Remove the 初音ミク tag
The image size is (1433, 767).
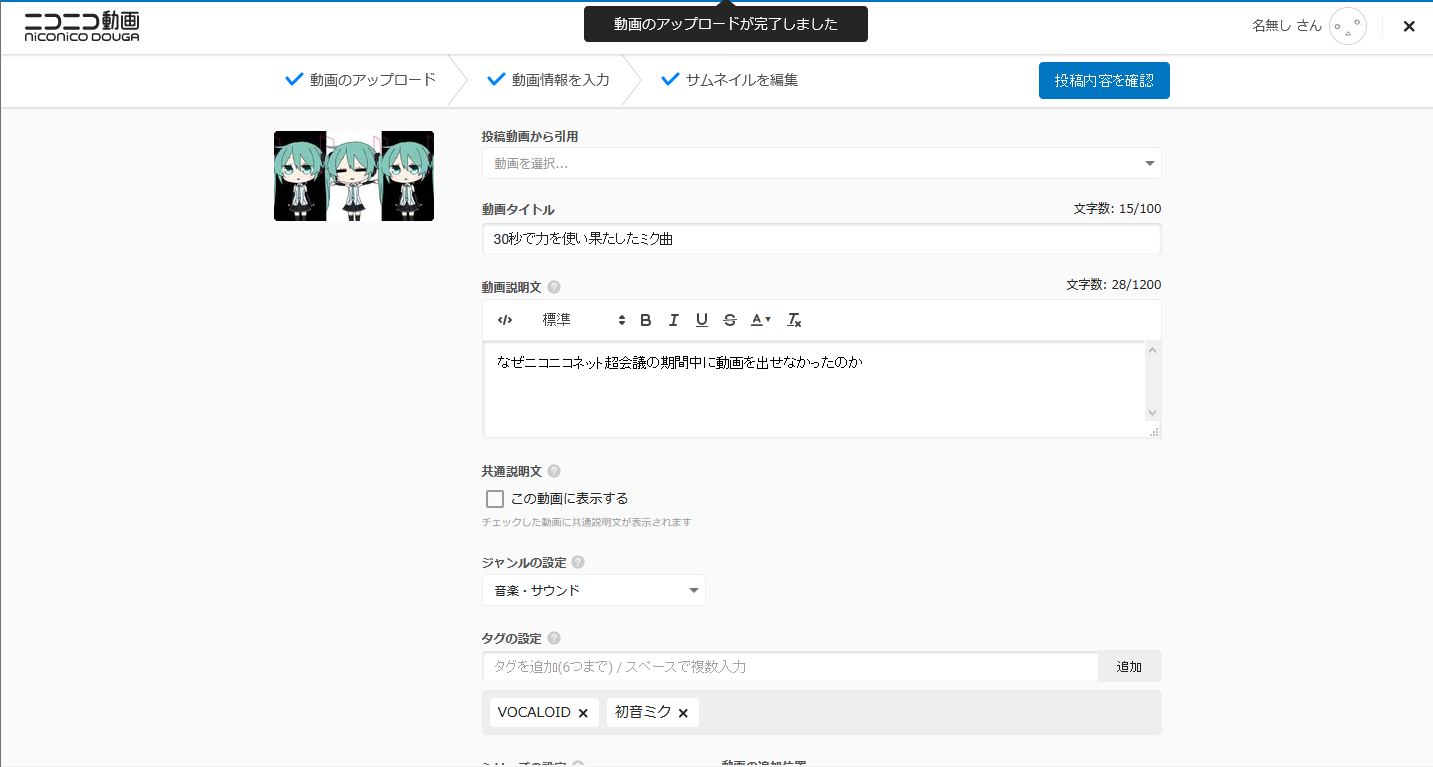pyautogui.click(x=683, y=713)
